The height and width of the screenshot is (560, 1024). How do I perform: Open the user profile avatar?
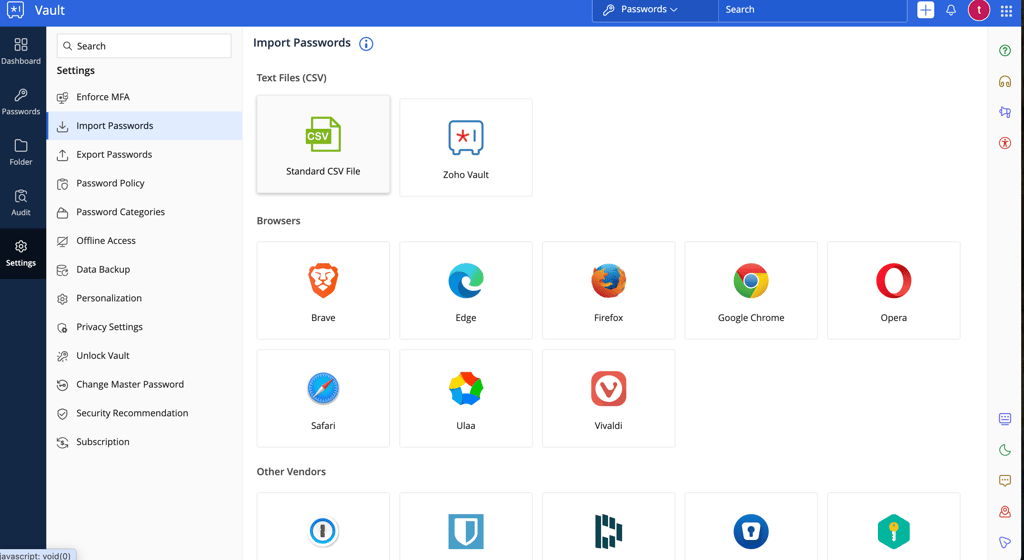coord(978,10)
